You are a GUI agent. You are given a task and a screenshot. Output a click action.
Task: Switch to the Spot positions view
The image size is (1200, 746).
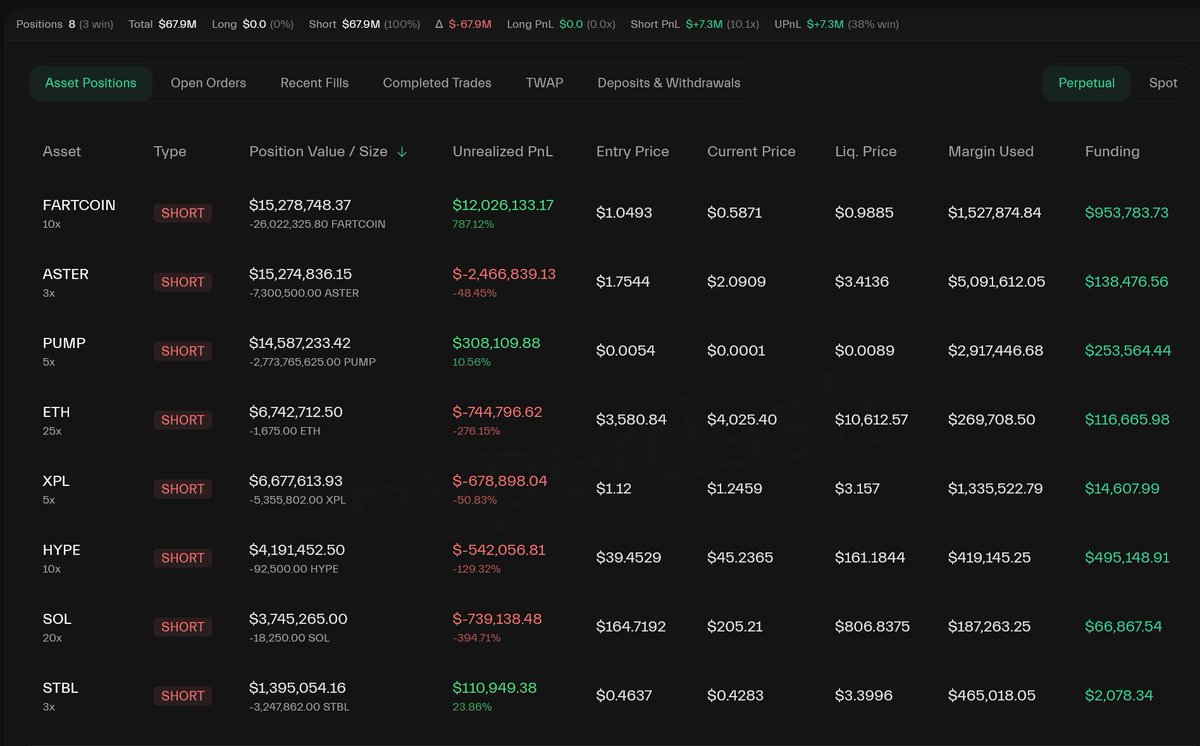coord(1163,83)
